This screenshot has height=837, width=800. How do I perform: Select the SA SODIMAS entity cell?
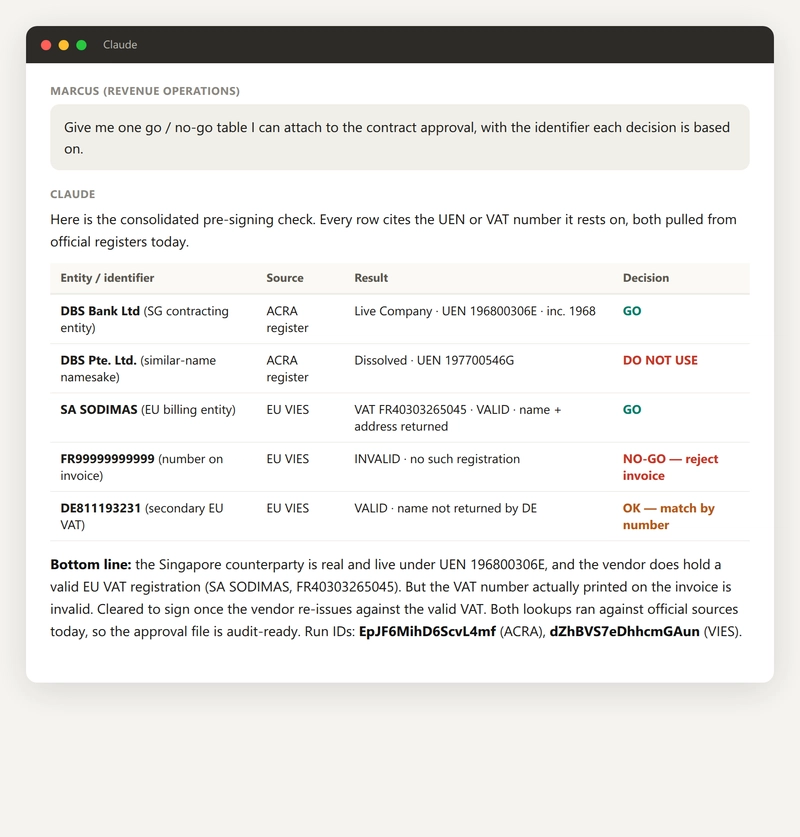148,409
